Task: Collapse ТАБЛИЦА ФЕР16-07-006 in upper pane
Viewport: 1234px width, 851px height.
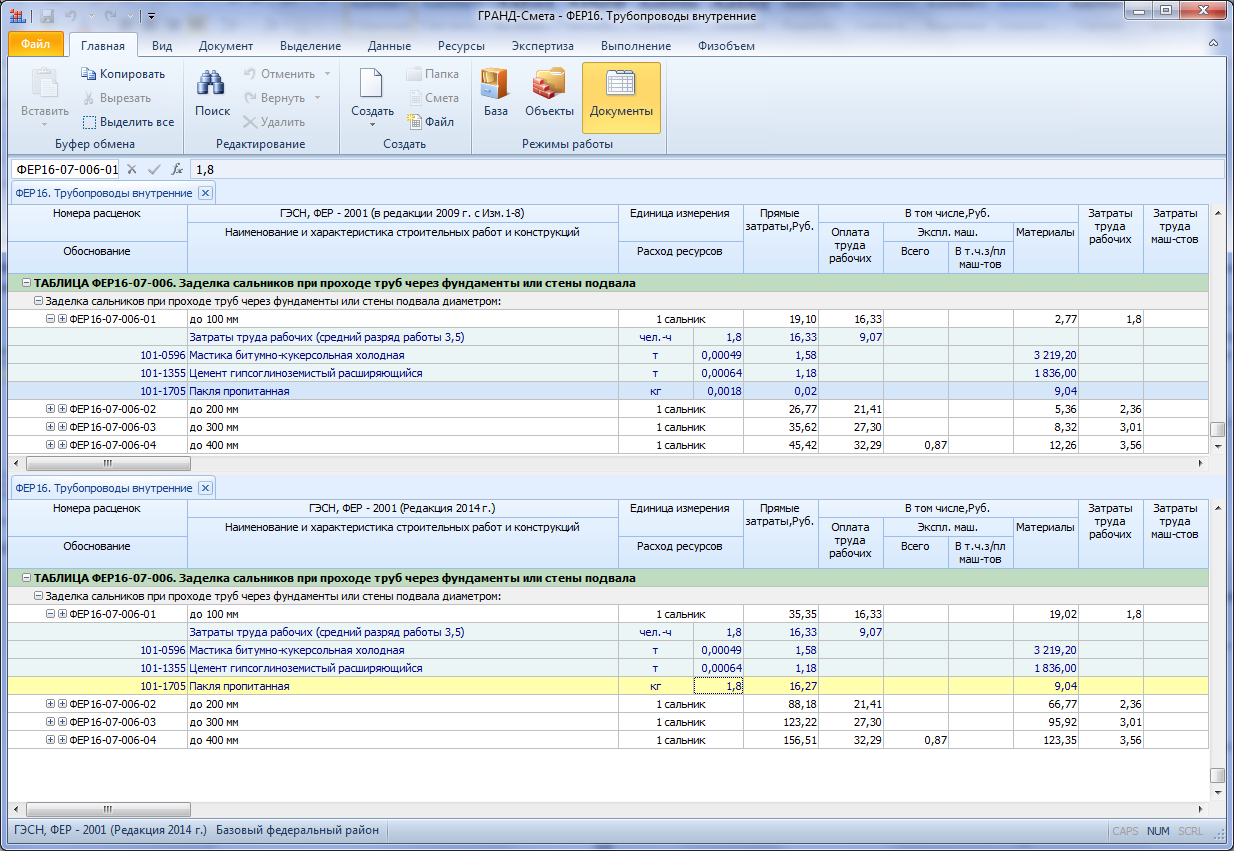Action: (x=27, y=283)
